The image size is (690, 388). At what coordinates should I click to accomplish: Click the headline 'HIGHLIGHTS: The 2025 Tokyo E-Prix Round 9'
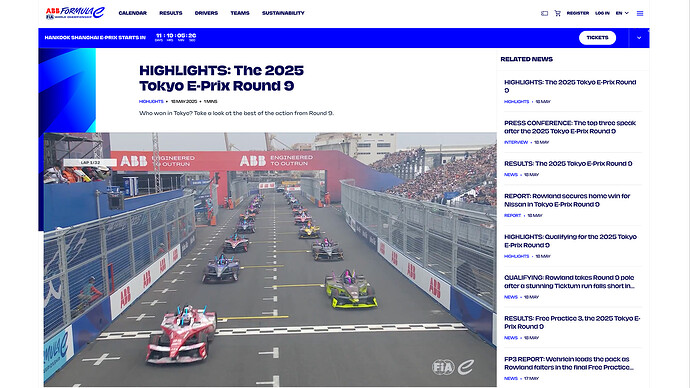pyautogui.click(x=221, y=78)
